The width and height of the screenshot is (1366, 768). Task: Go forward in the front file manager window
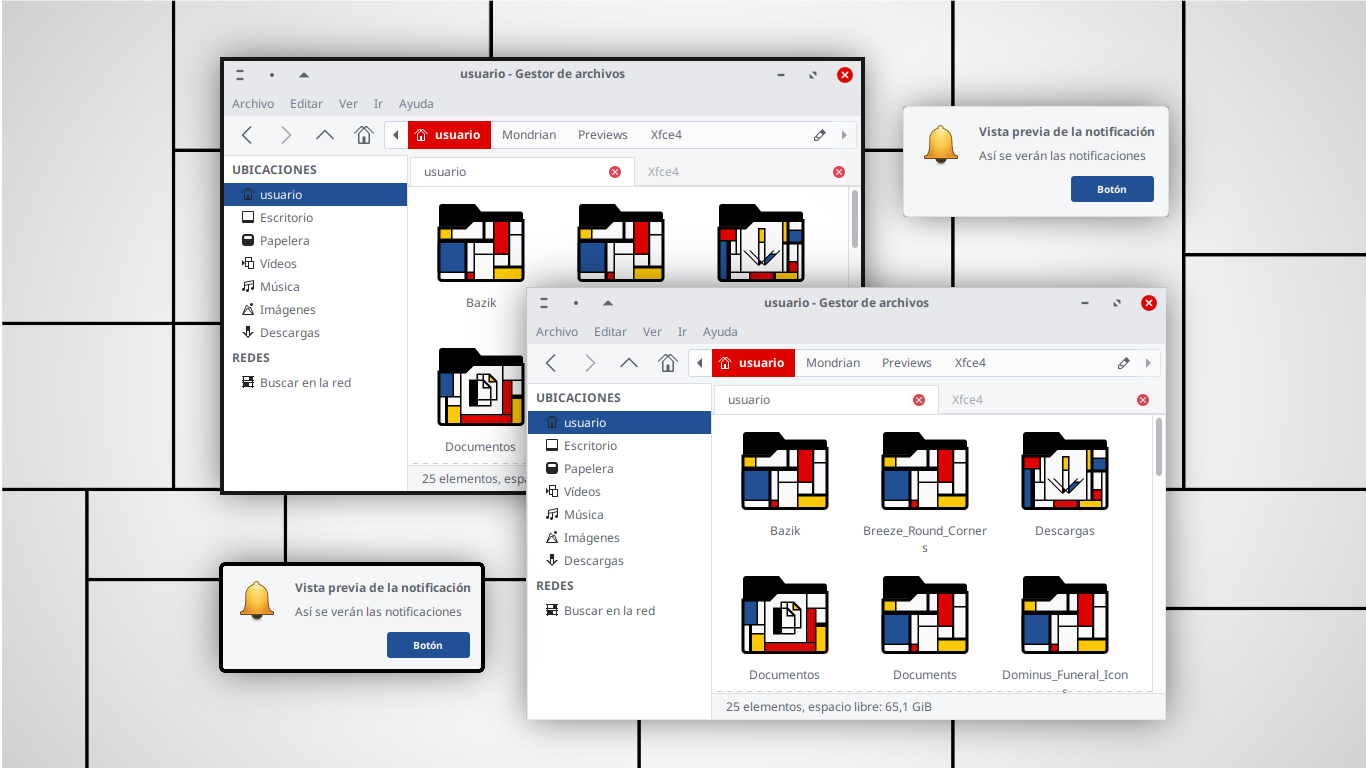pyautogui.click(x=590, y=363)
